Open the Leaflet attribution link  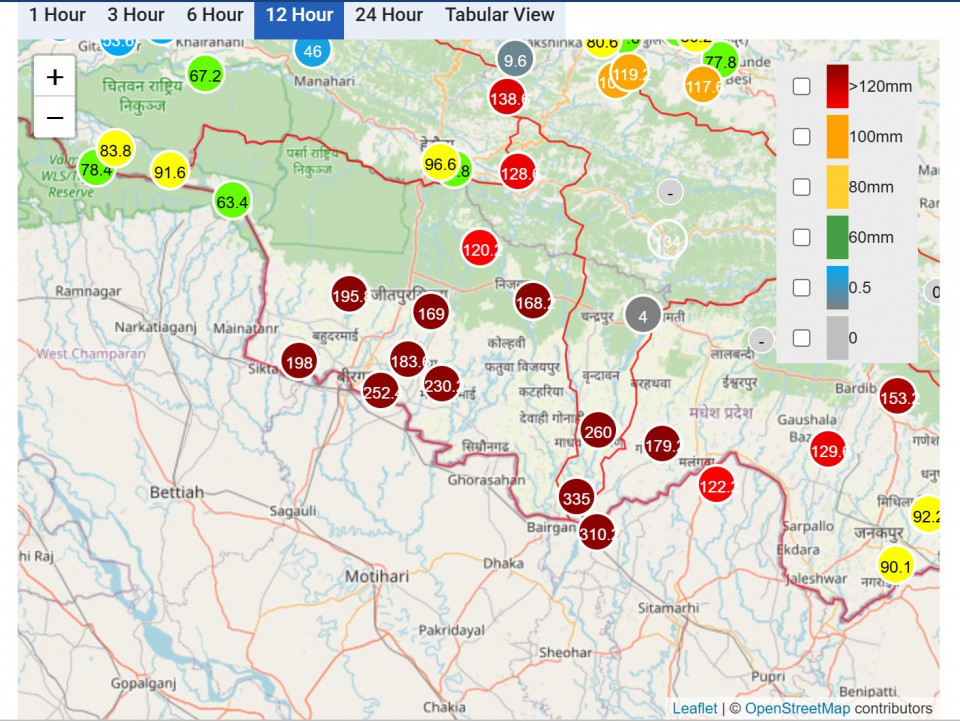point(694,708)
